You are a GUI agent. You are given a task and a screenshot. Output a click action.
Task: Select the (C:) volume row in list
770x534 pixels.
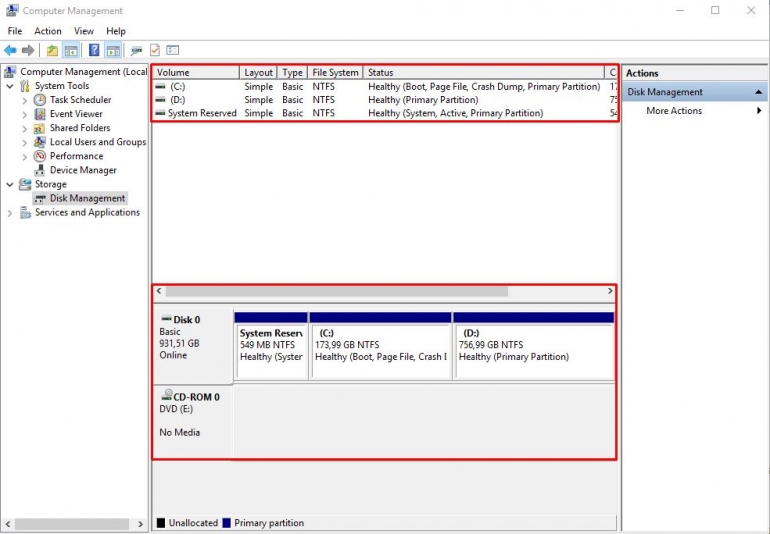tap(385, 86)
